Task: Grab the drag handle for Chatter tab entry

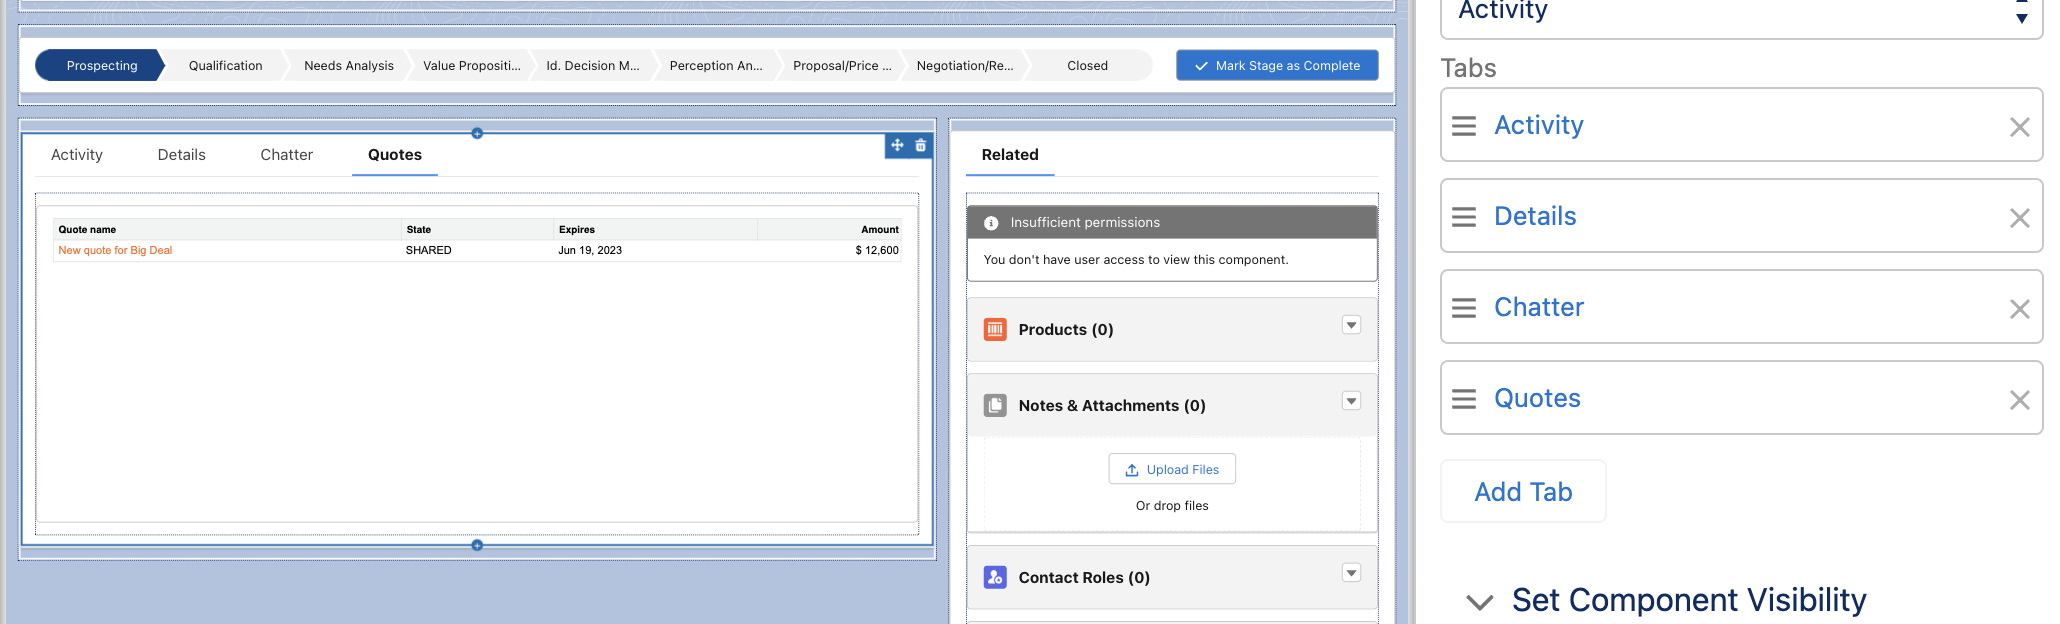Action: coord(1464,308)
